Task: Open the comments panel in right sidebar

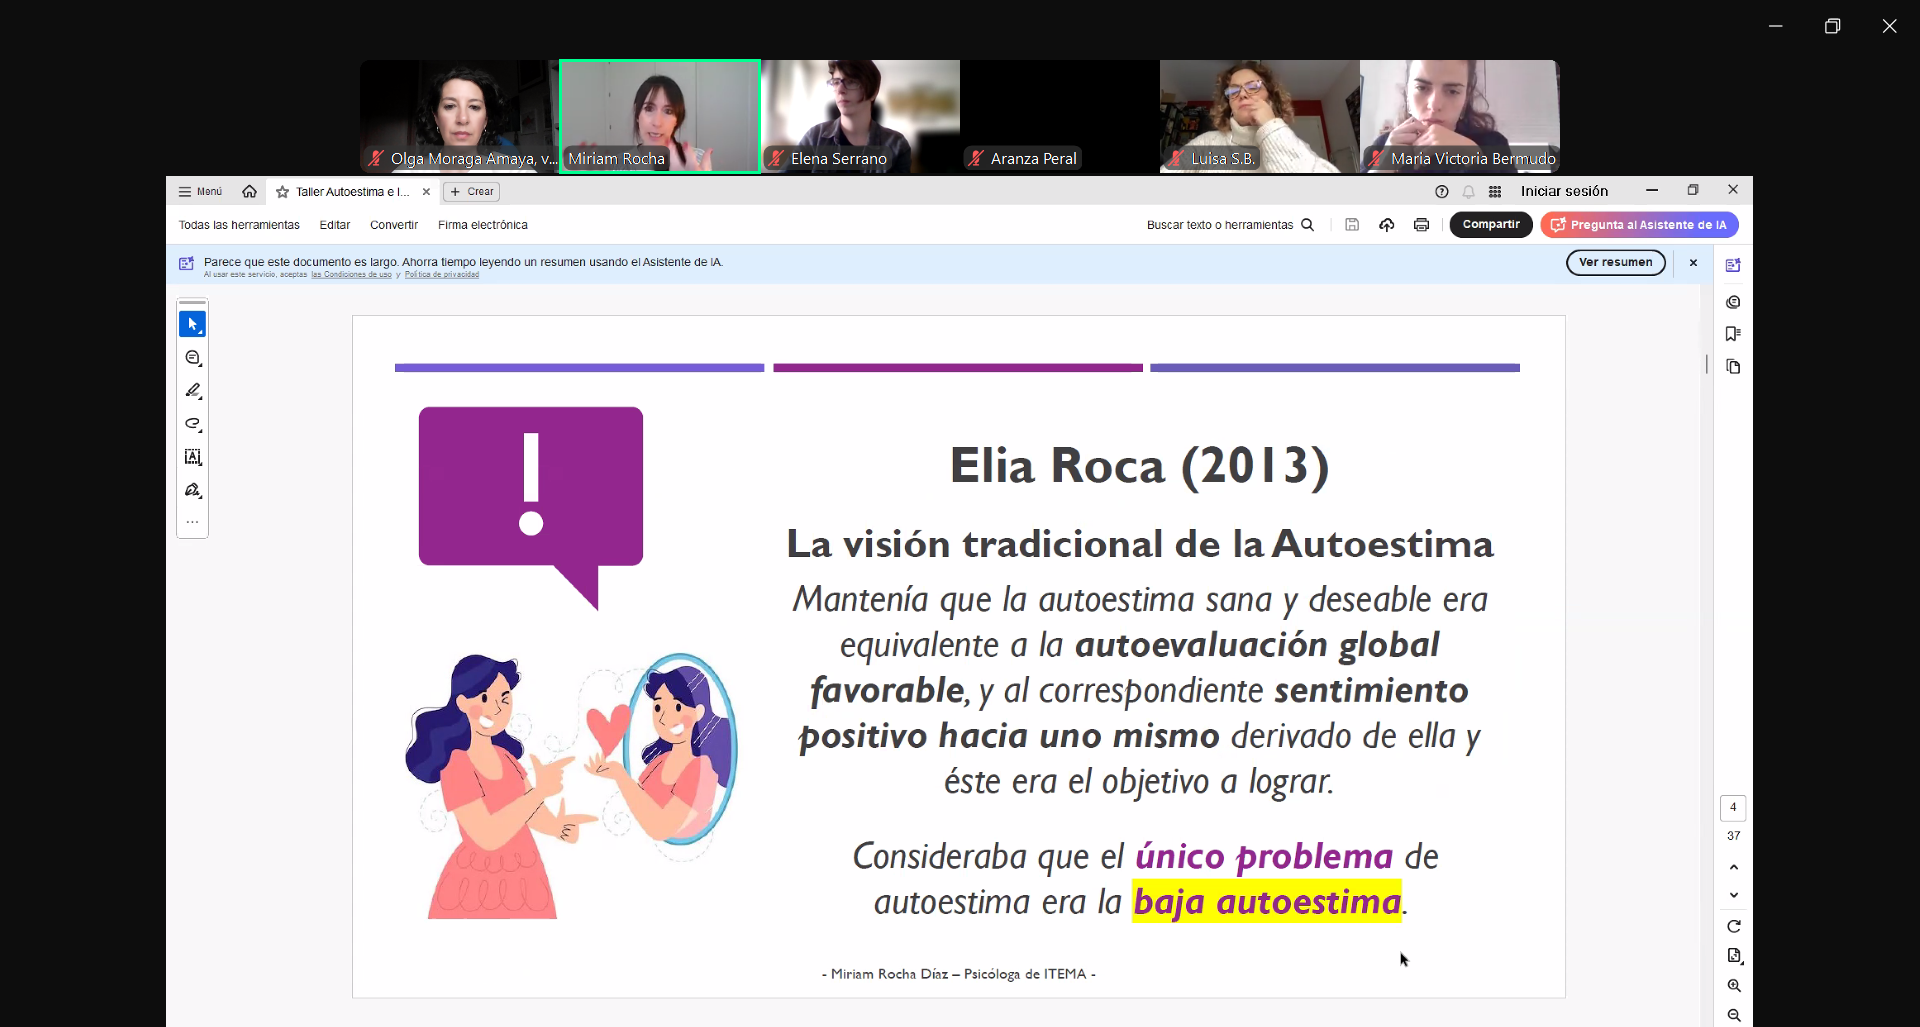Action: (1733, 302)
